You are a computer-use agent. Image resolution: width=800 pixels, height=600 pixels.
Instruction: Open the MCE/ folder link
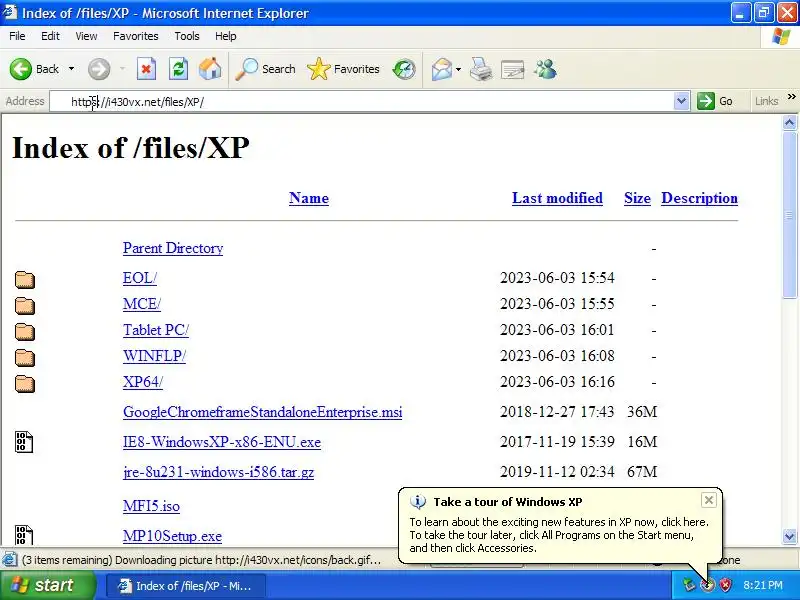[x=142, y=304]
